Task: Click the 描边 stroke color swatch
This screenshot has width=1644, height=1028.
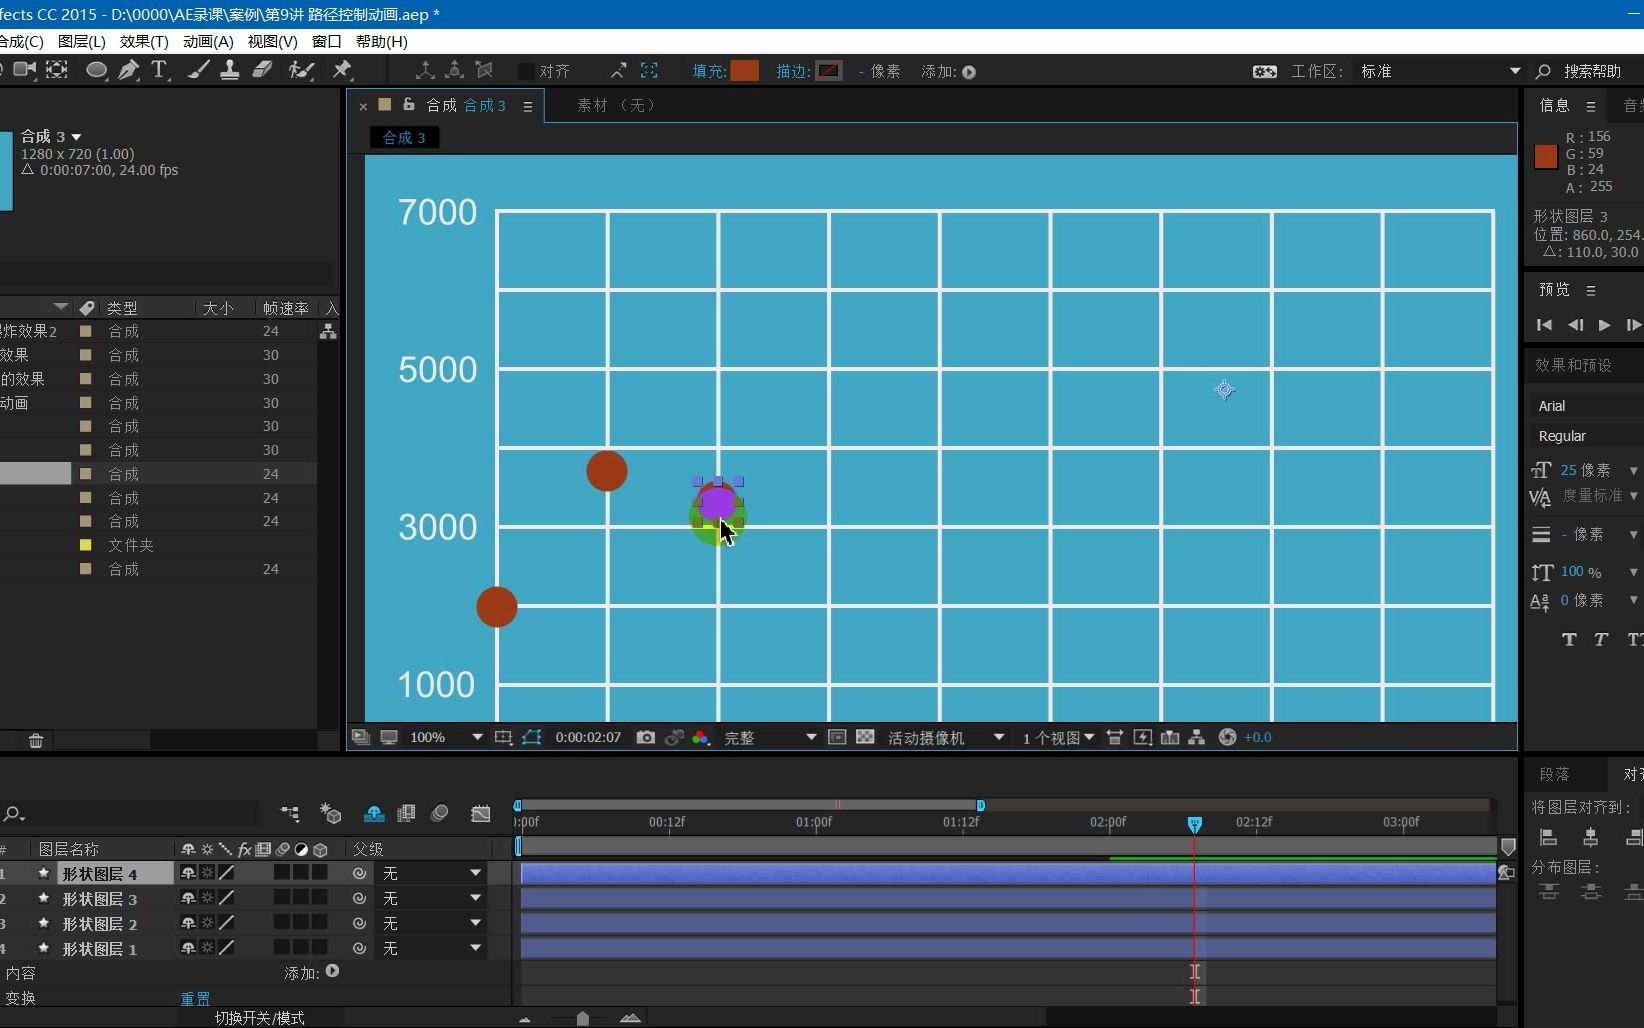Action: [x=829, y=71]
